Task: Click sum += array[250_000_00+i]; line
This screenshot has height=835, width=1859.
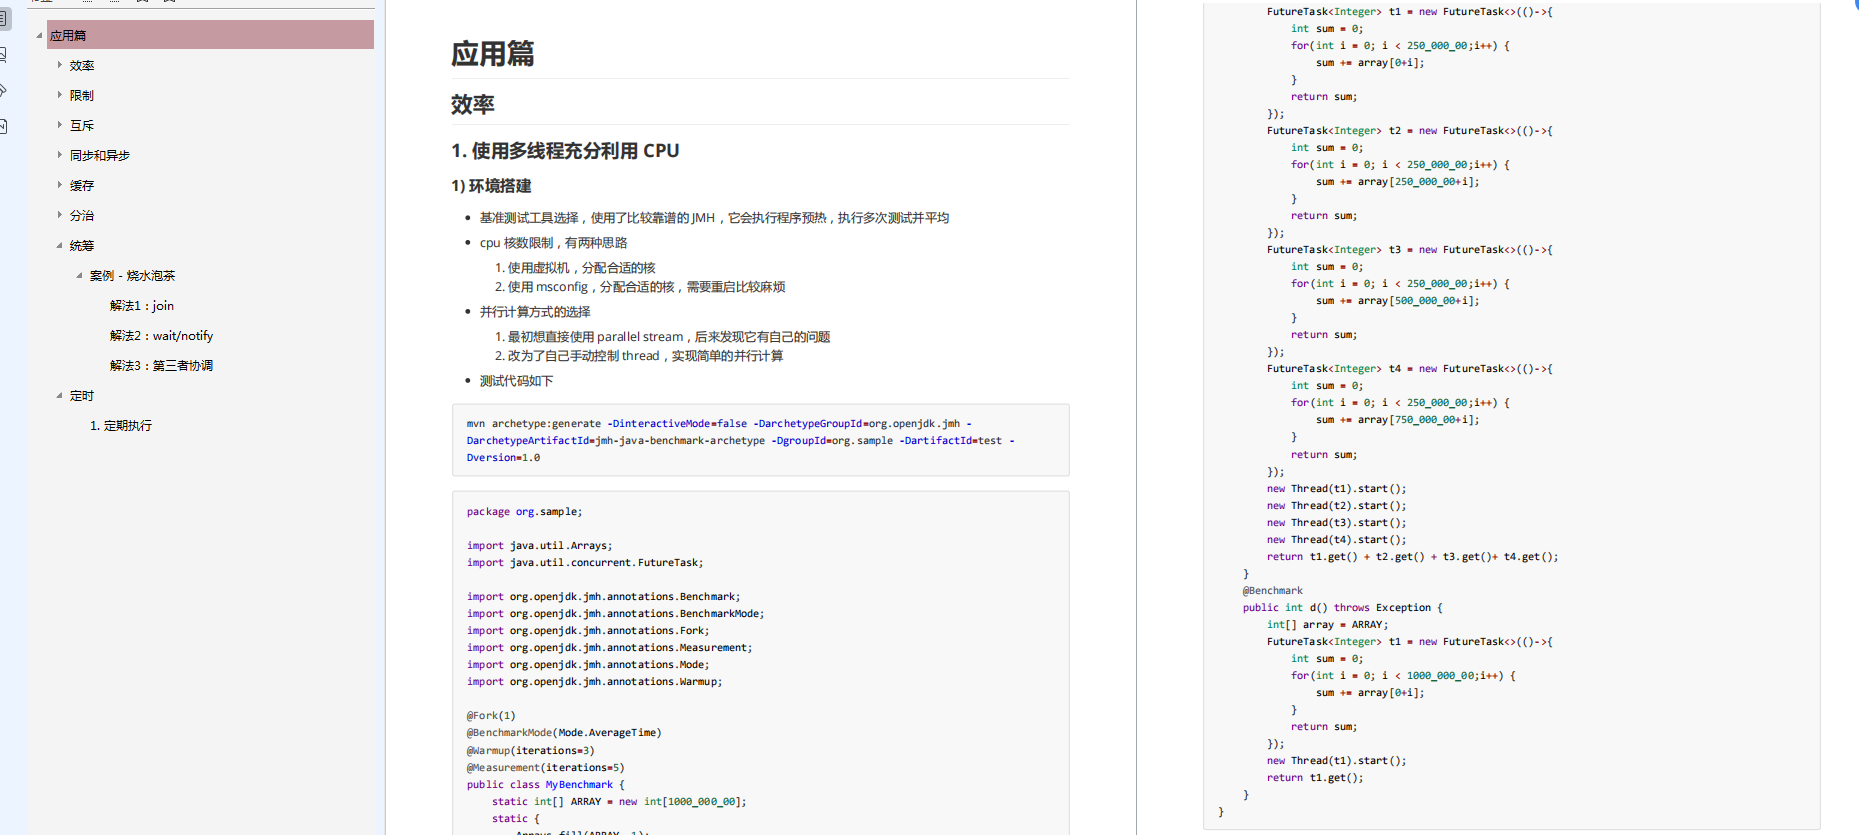Action: (1397, 181)
